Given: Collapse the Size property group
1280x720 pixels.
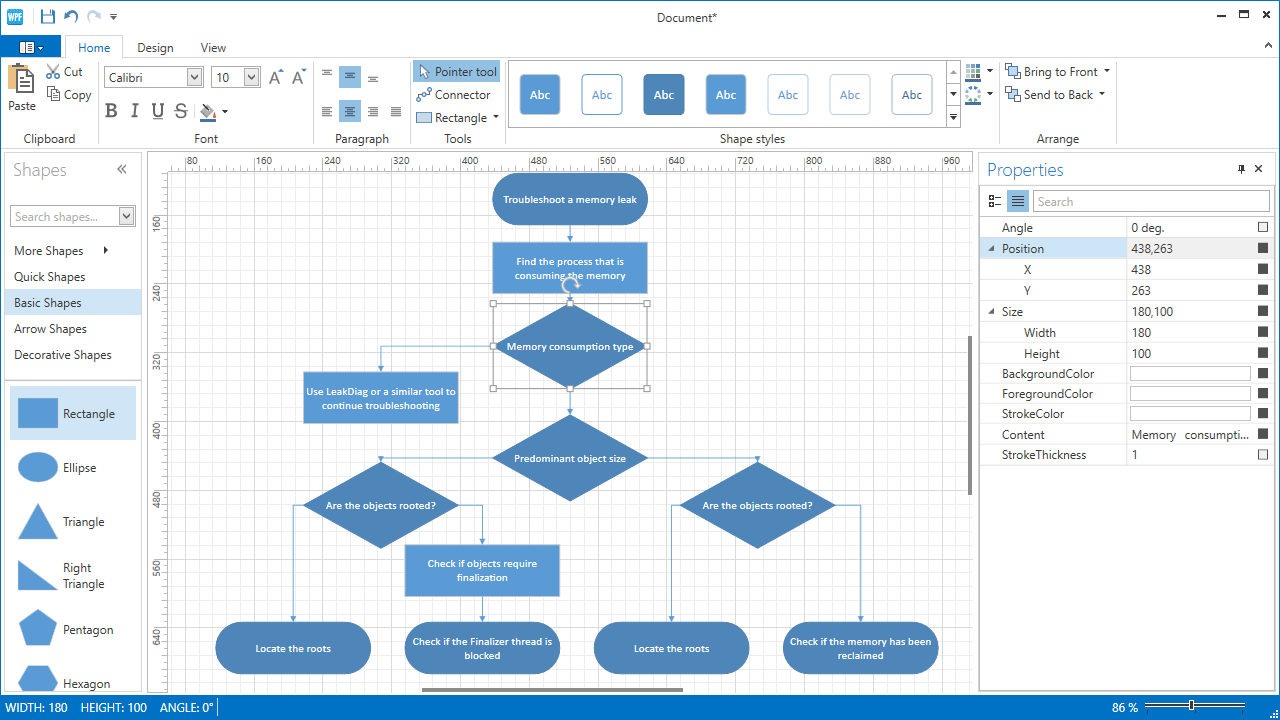Looking at the screenshot, I should coord(991,312).
